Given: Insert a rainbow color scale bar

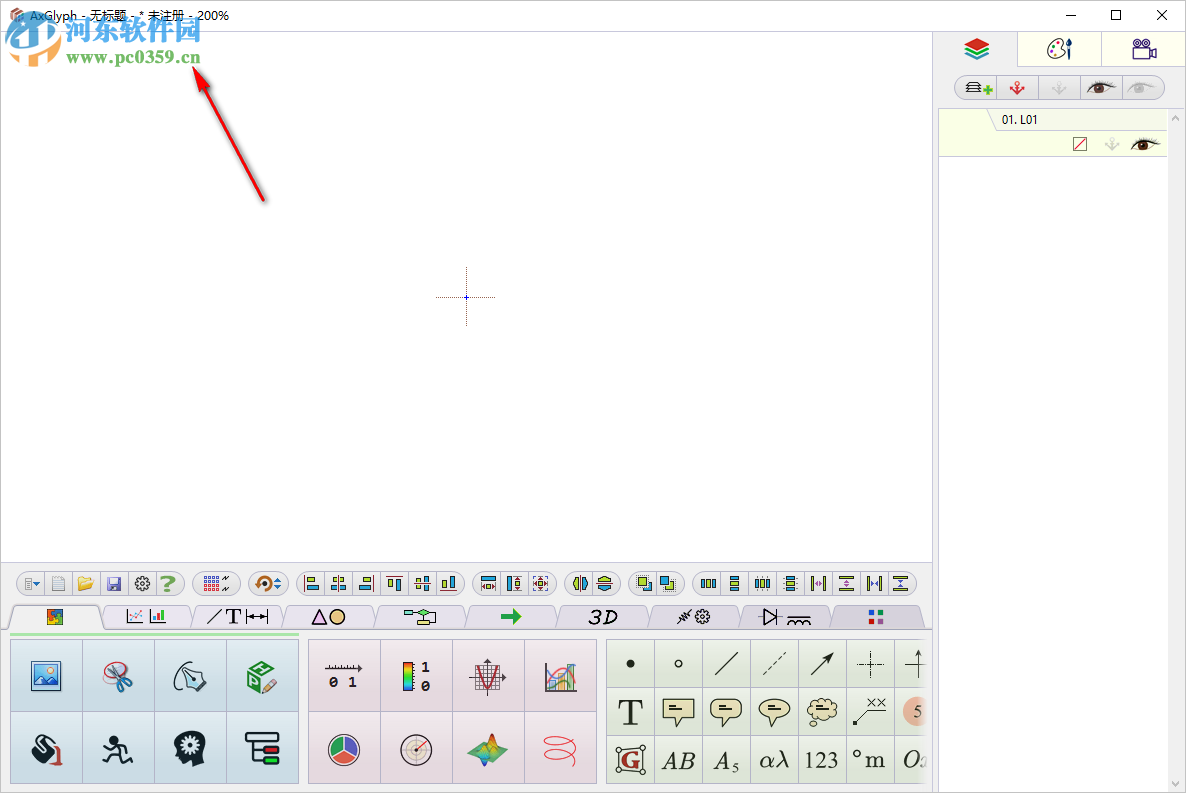Looking at the screenshot, I should click(x=416, y=676).
